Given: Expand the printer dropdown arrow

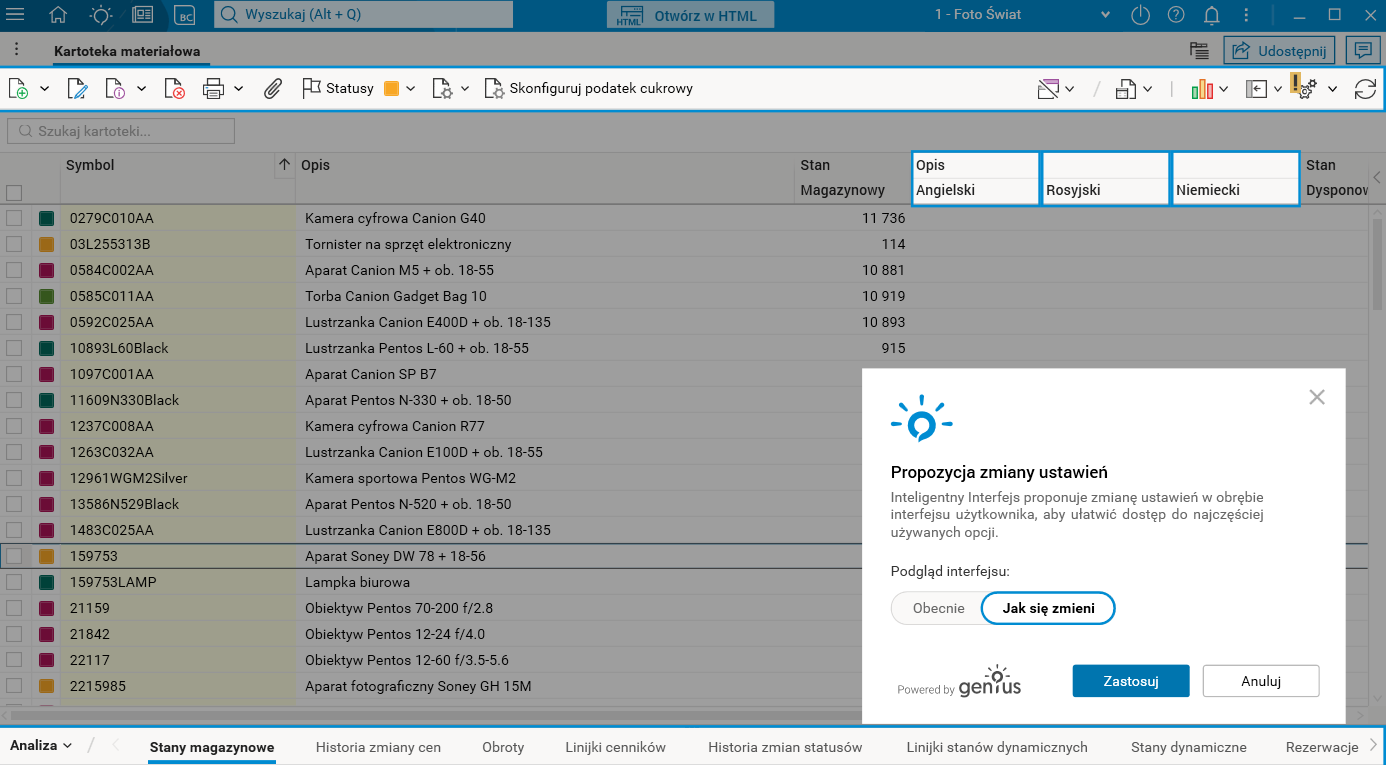Looking at the screenshot, I should click(239, 89).
